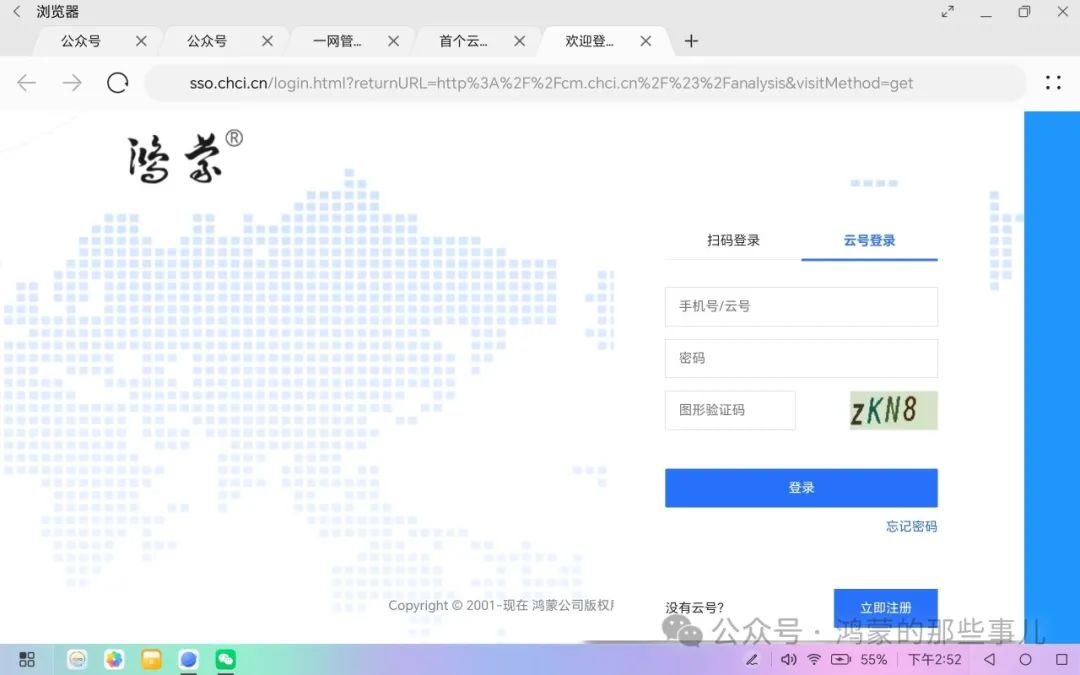The height and width of the screenshot is (675, 1080).
Task: Click the 下午2:52 clock in tray
Action: 935,660
